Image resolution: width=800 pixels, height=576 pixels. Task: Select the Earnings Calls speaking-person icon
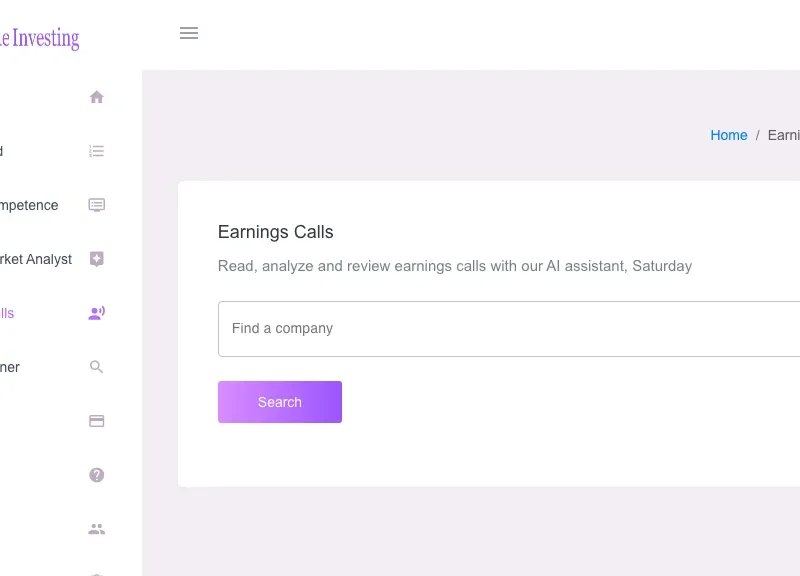[x=96, y=313]
